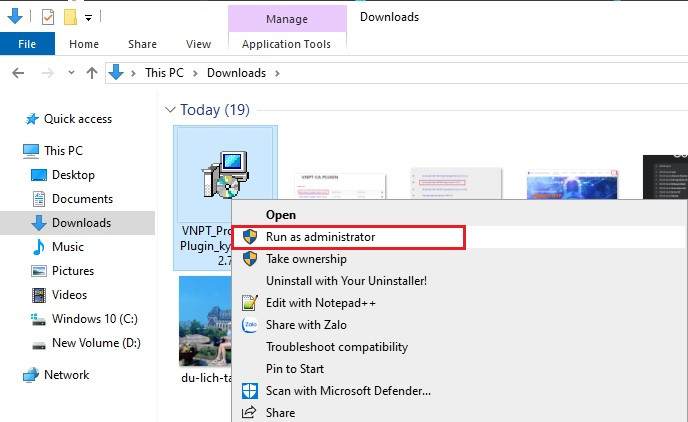The height and width of the screenshot is (422, 688).
Task: Open Desktop in navigation pane
Action: (73, 175)
